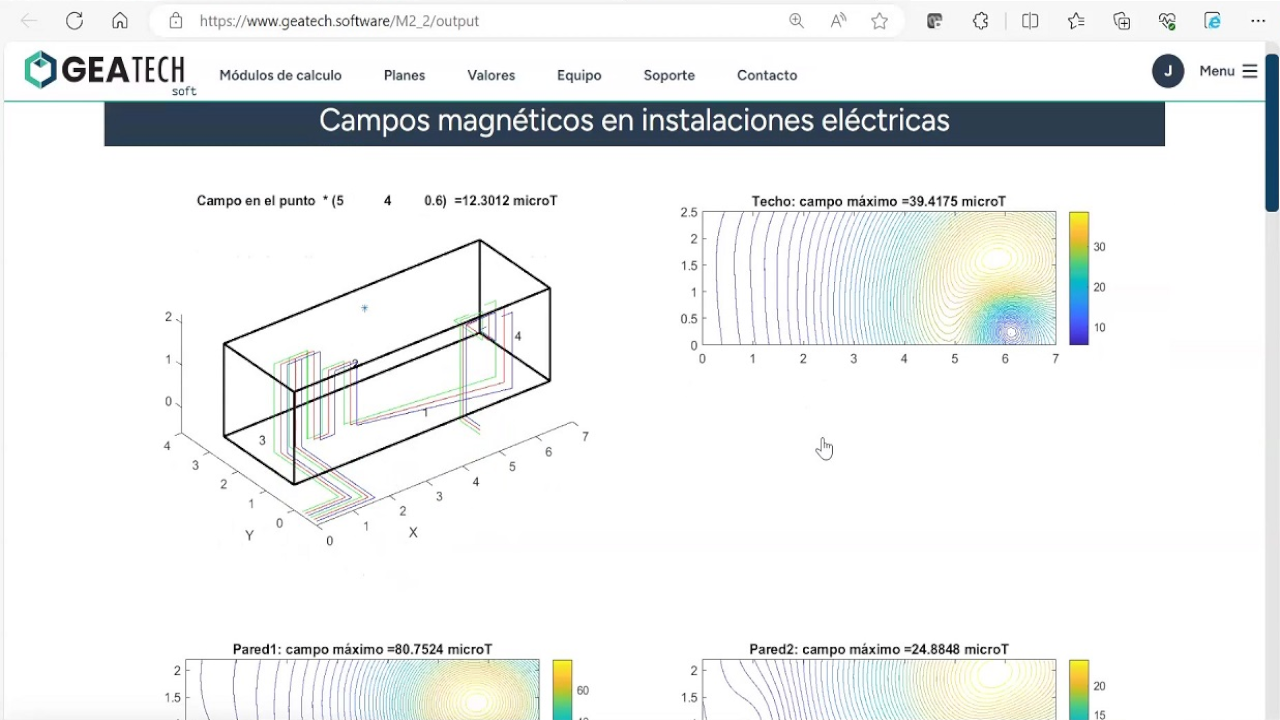Open Browser essentials heart icon

pyautogui.click(x=1167, y=20)
